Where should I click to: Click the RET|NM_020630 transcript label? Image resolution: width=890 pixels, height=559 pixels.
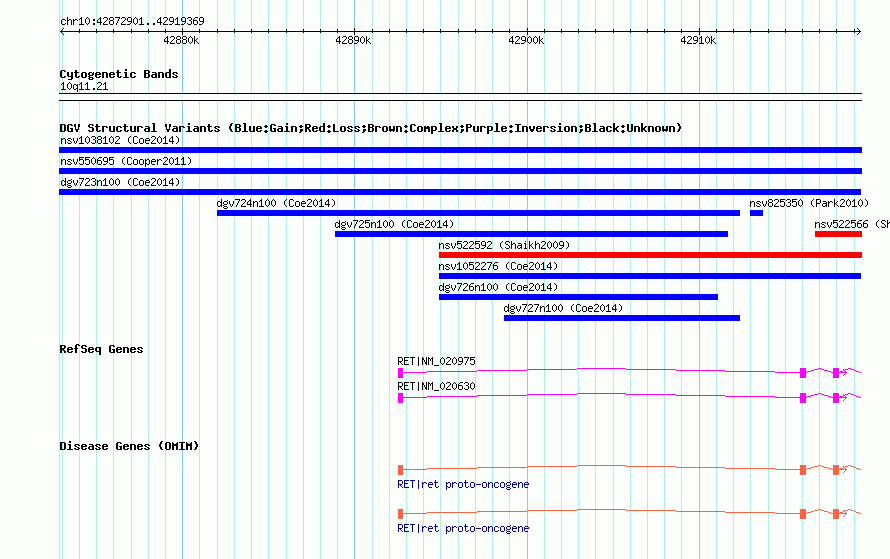(436, 386)
